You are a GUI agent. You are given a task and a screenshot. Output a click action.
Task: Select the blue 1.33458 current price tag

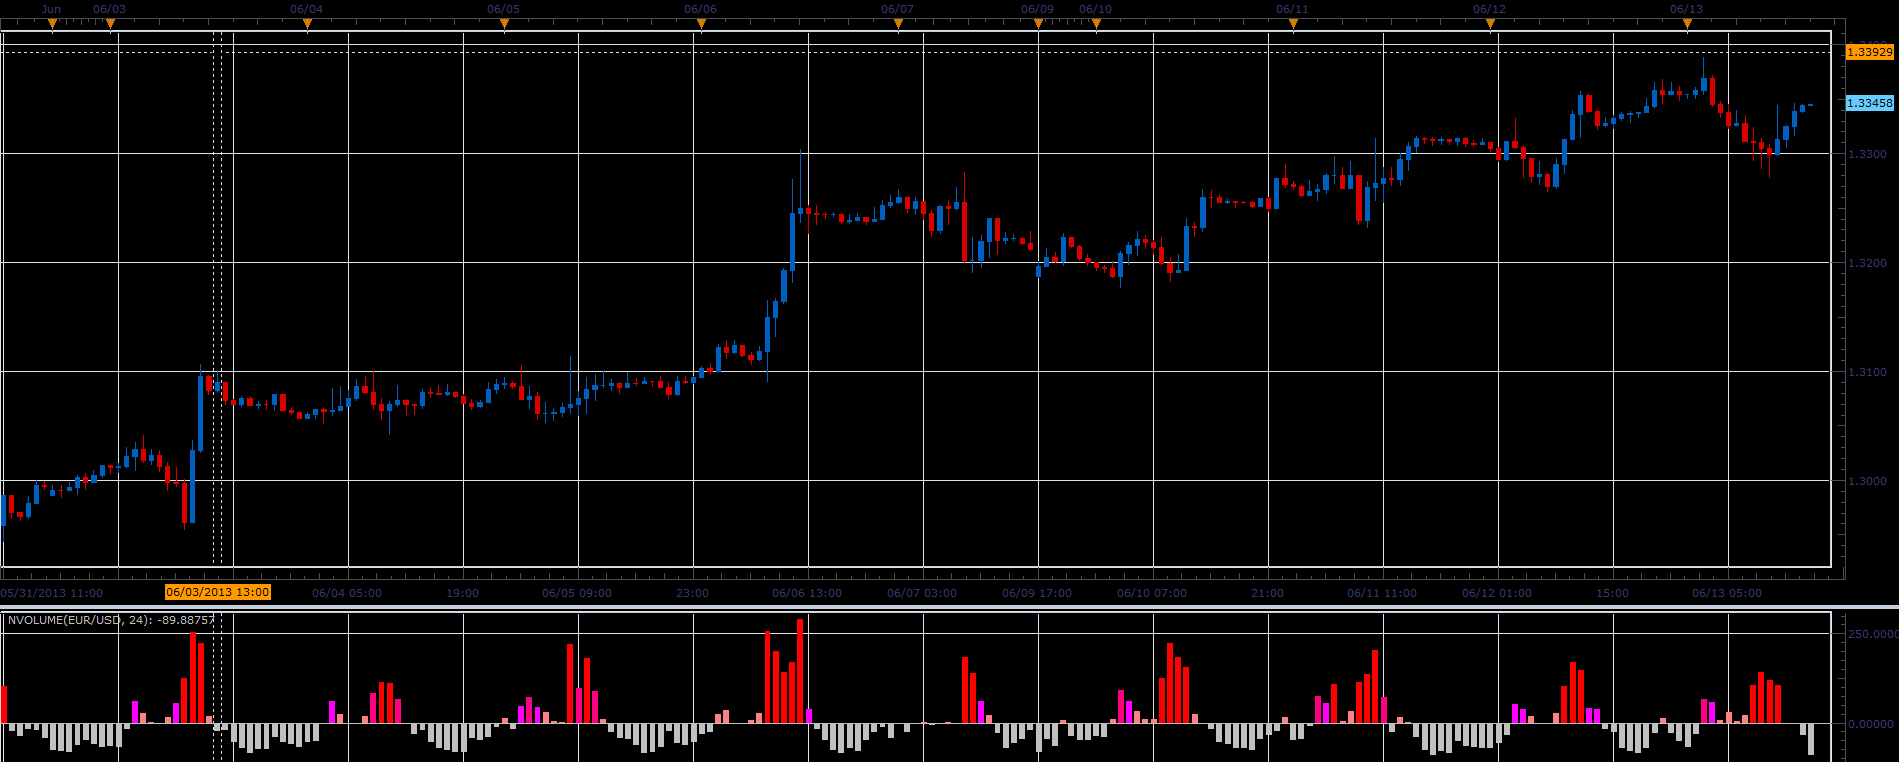(x=1869, y=103)
